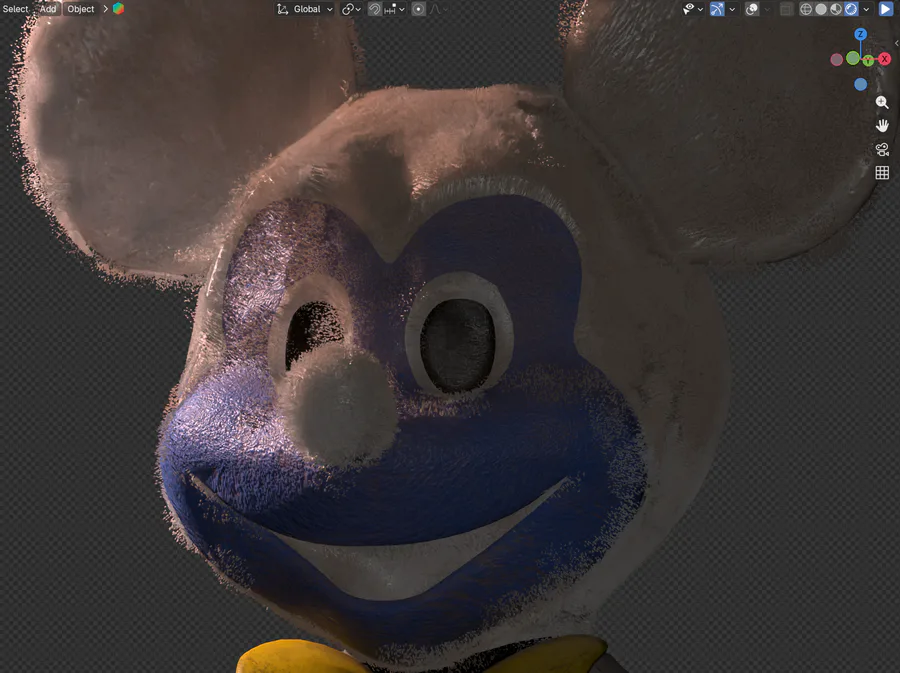Screen dimensions: 900x673
Task: Open the Object menu
Action: [x=81, y=9]
